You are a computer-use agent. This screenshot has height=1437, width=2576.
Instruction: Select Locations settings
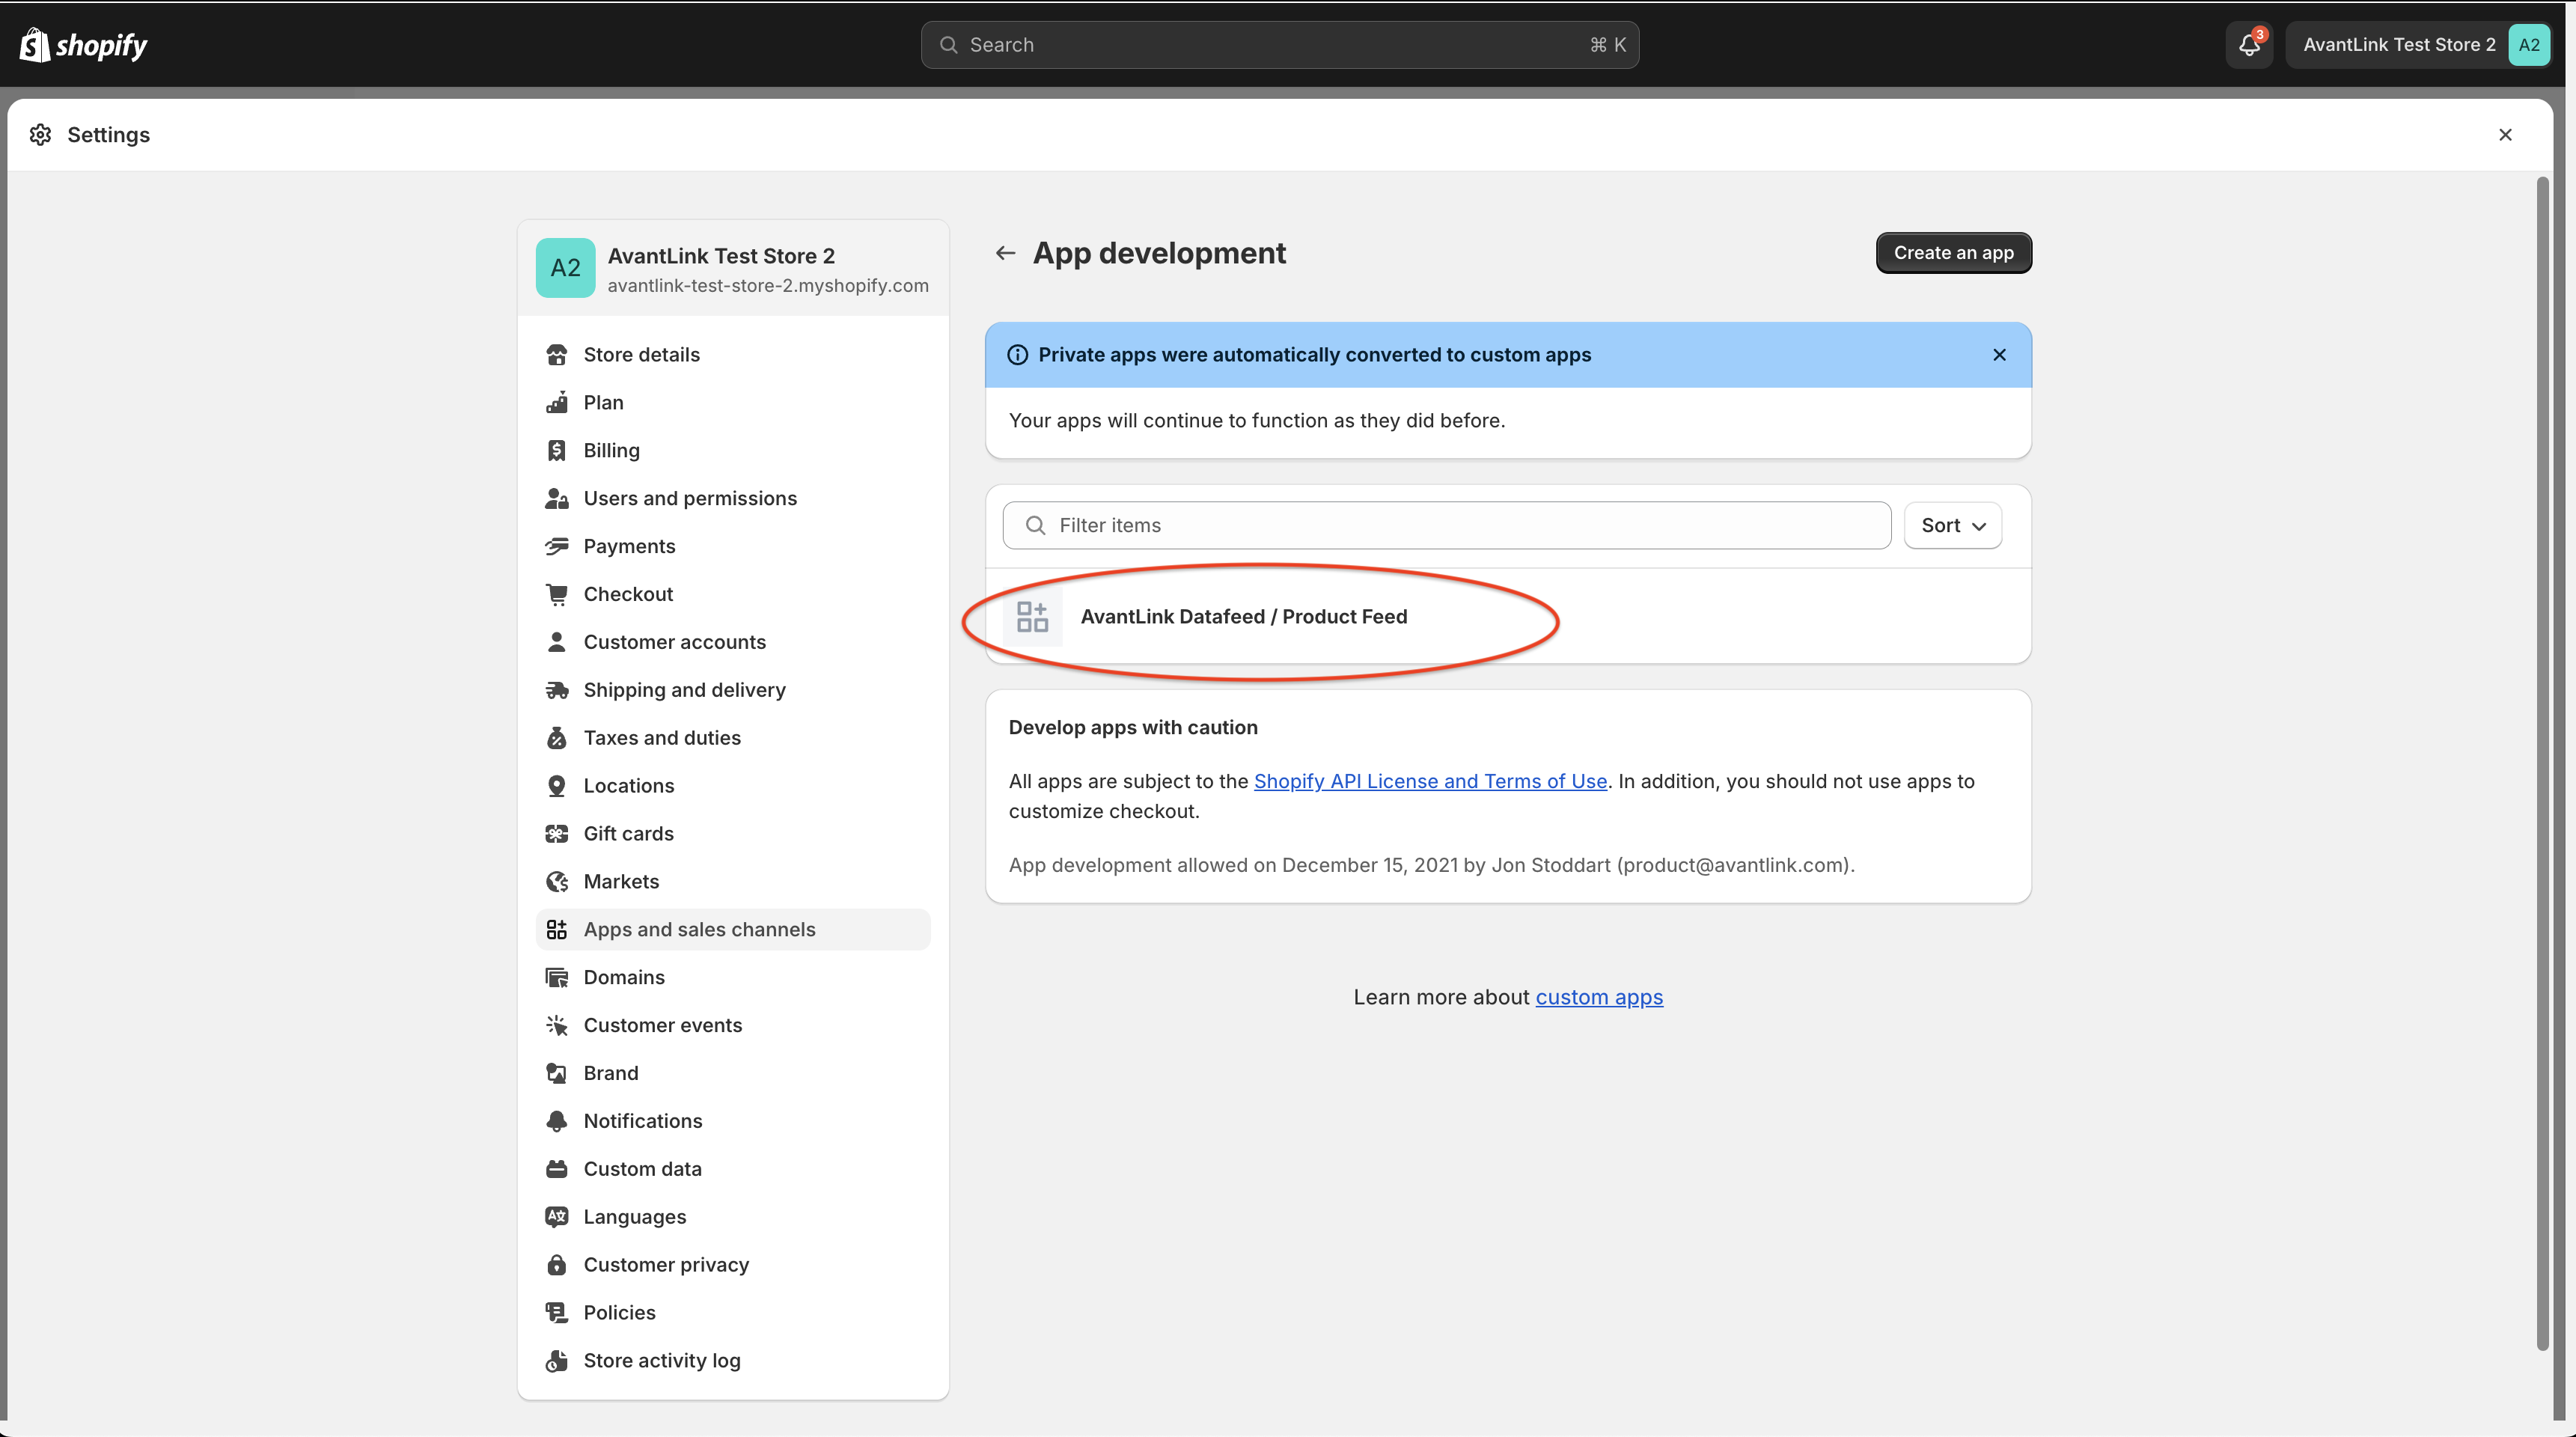click(733, 786)
